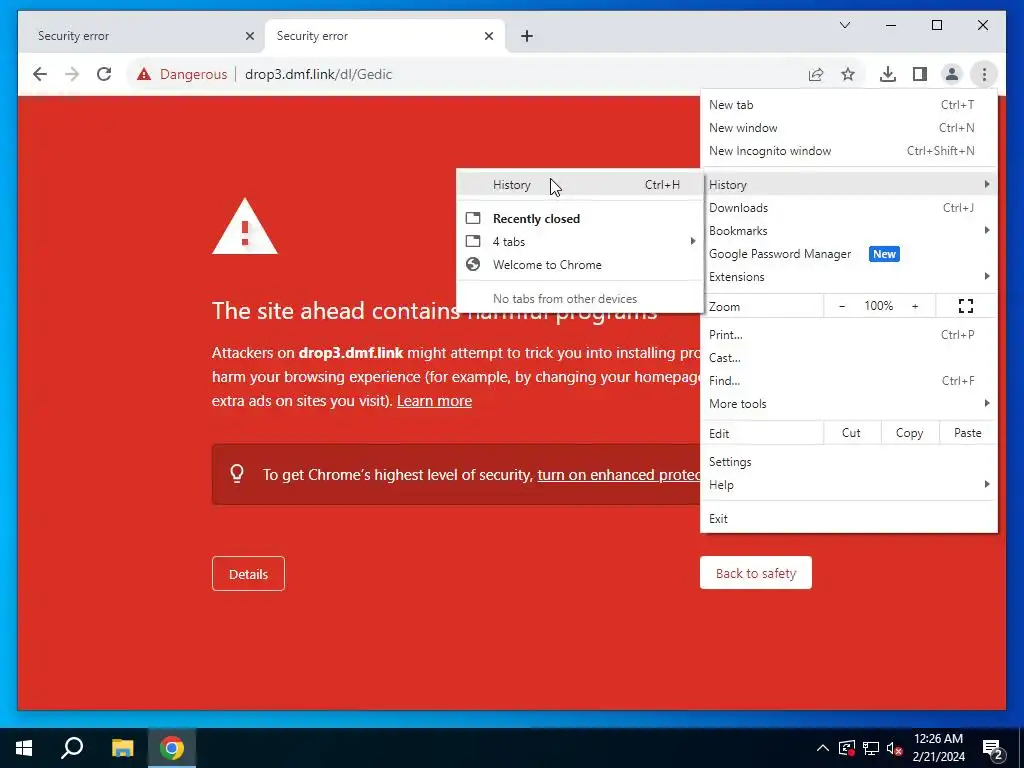This screenshot has width=1024, height=768.
Task: Click the turn on enhanced protection link
Action: click(x=618, y=475)
